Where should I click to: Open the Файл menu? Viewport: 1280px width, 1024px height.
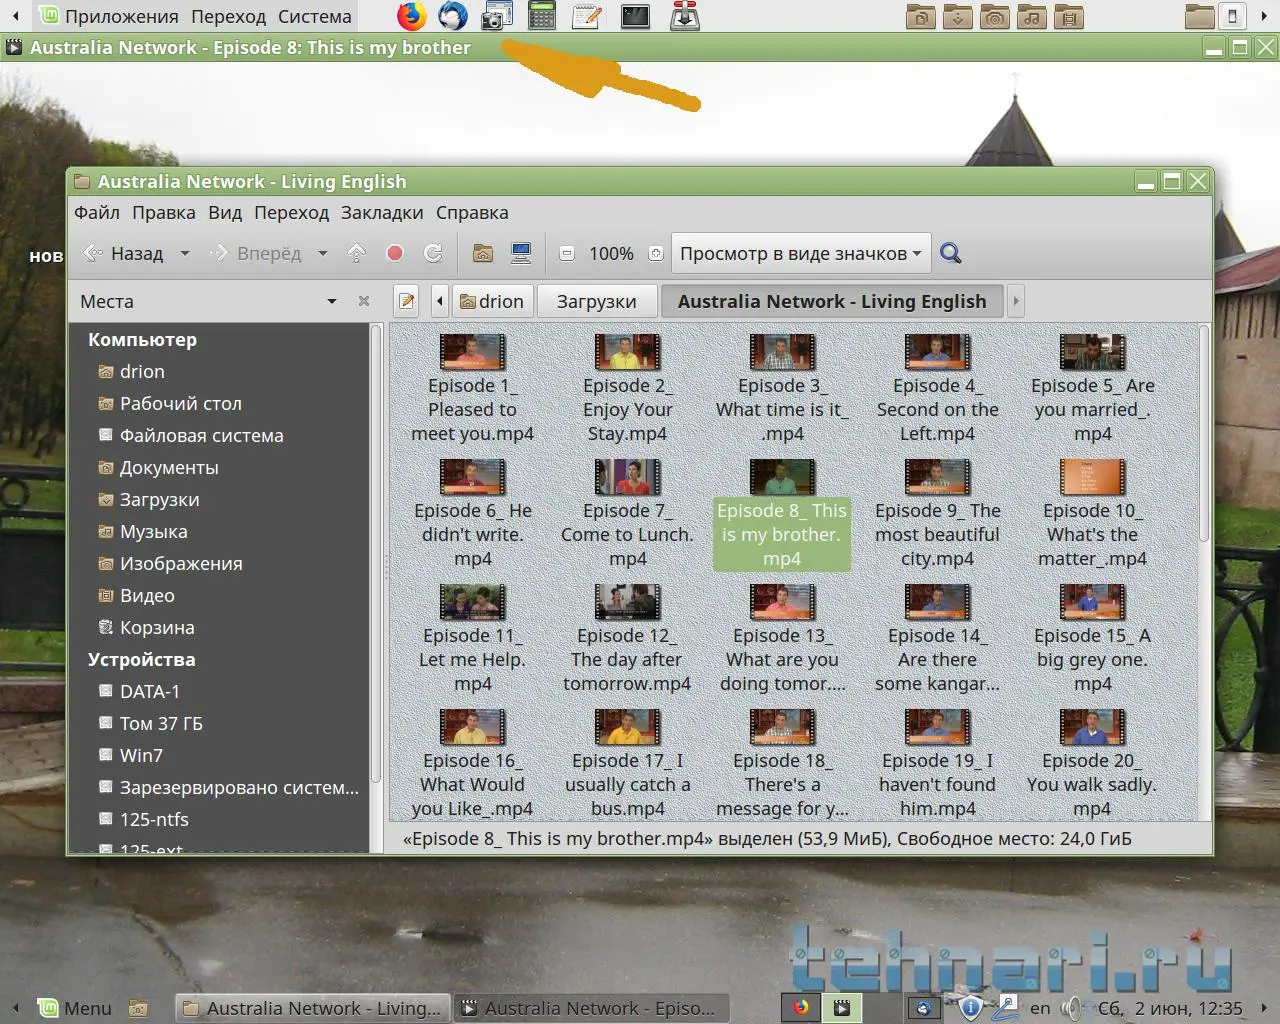tap(97, 212)
